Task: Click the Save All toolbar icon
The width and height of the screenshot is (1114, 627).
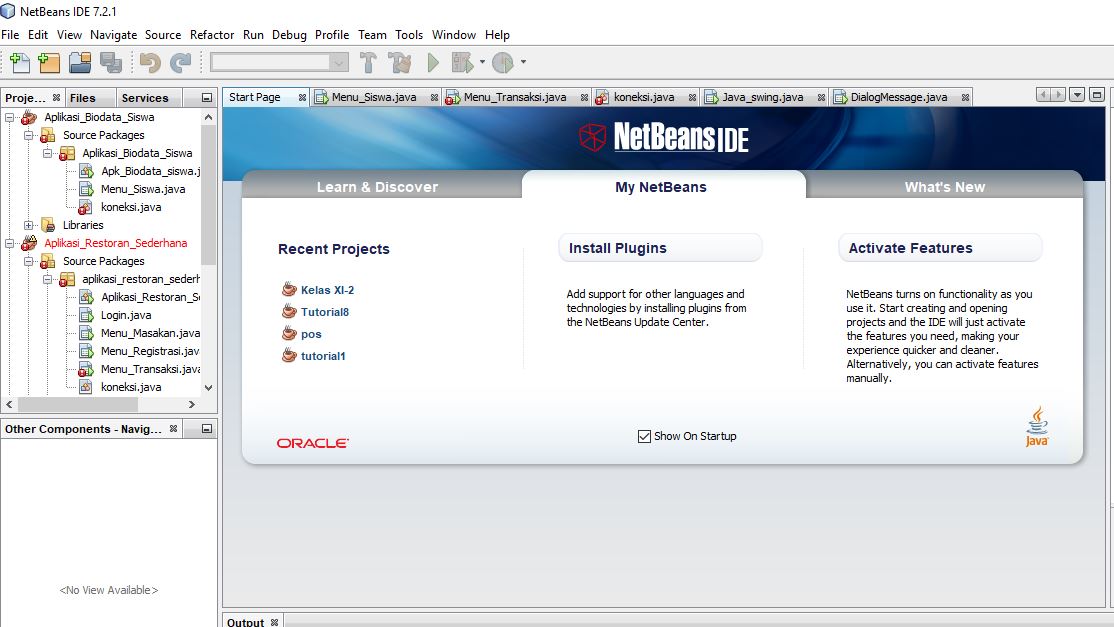Action: [111, 62]
